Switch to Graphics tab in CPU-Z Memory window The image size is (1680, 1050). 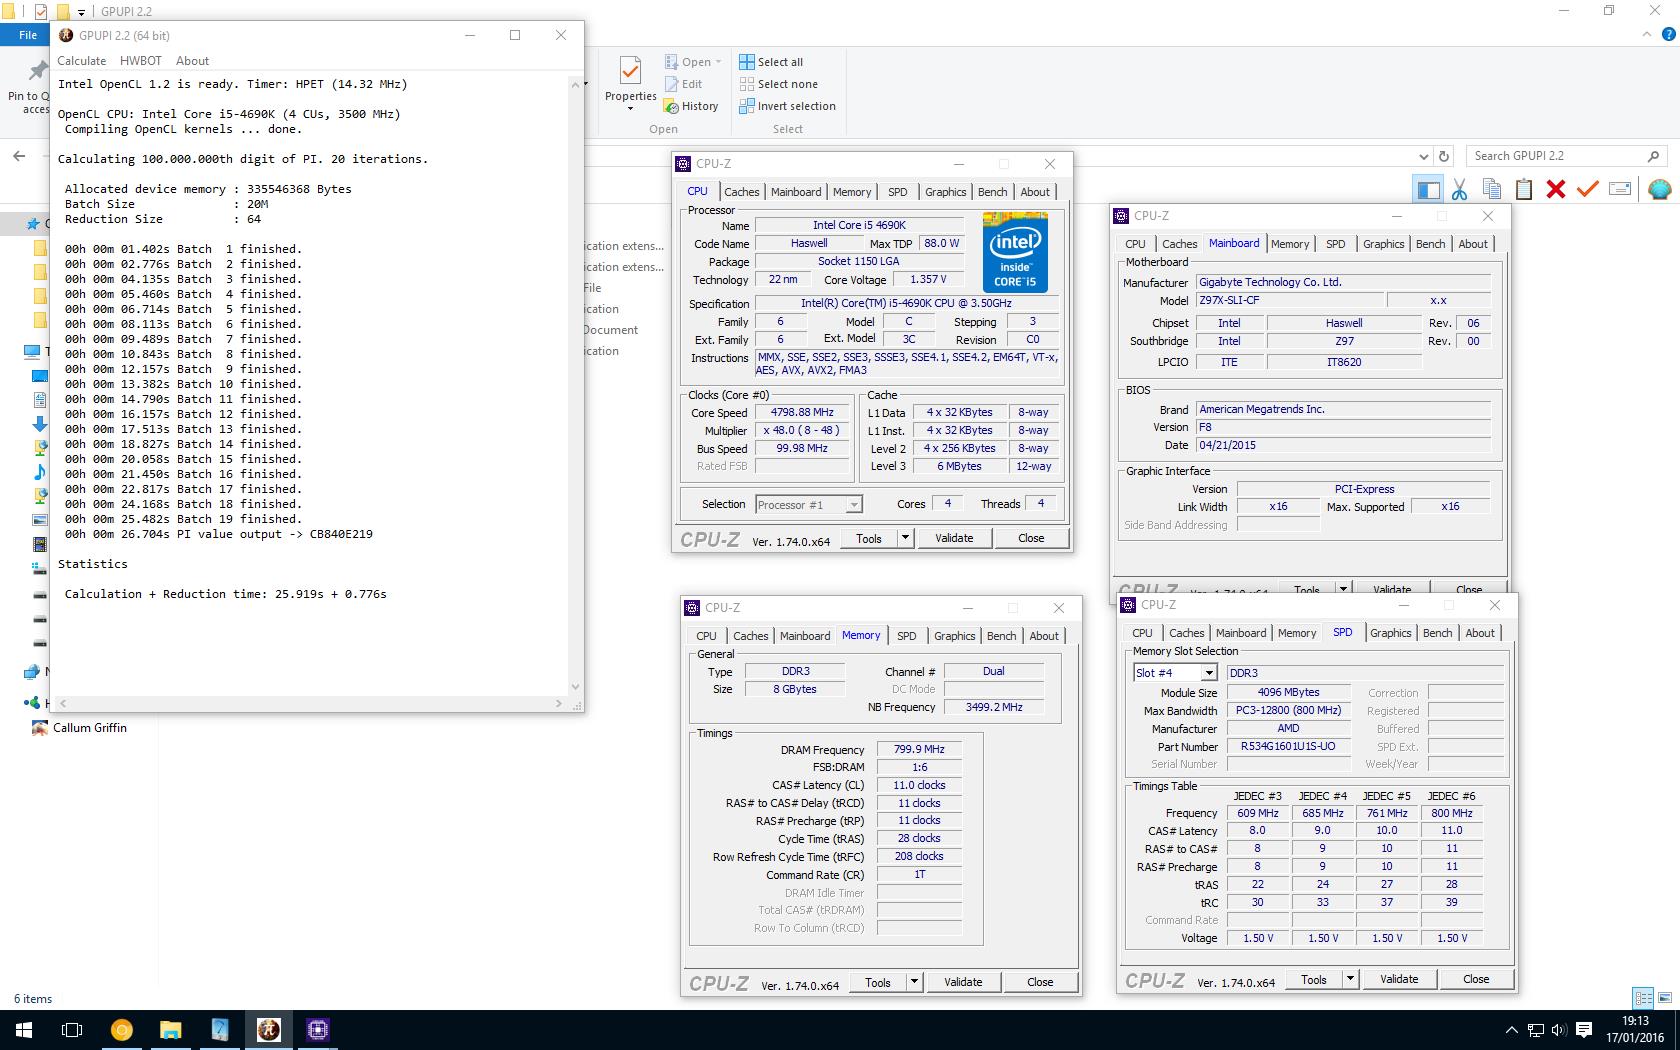pos(954,636)
